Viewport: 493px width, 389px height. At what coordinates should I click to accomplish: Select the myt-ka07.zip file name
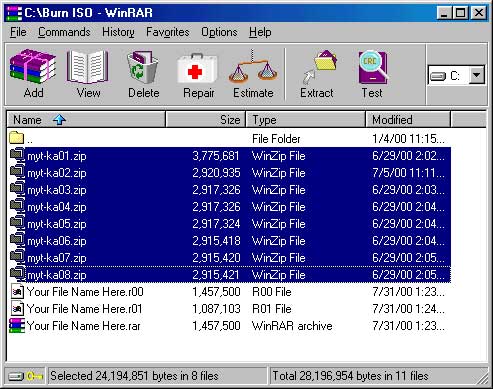click(x=57, y=258)
